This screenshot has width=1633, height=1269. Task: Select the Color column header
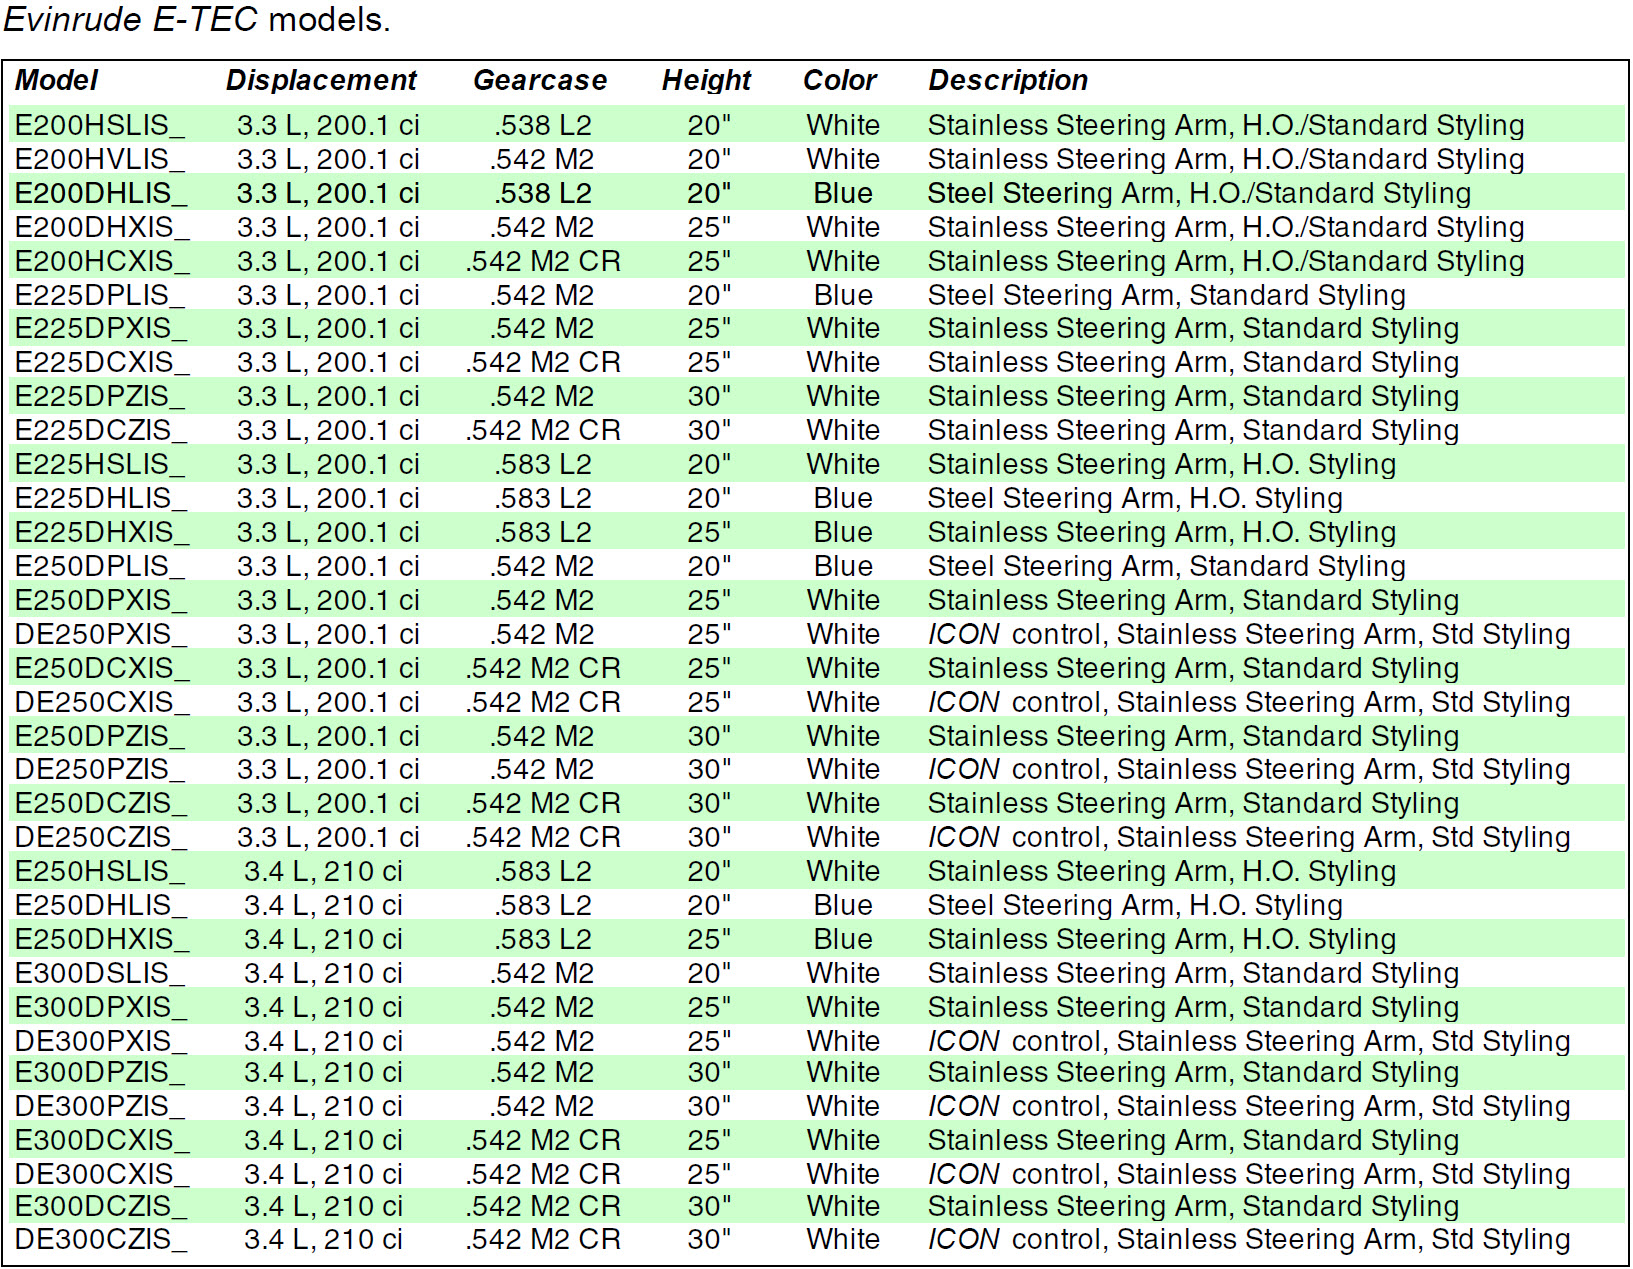click(840, 80)
